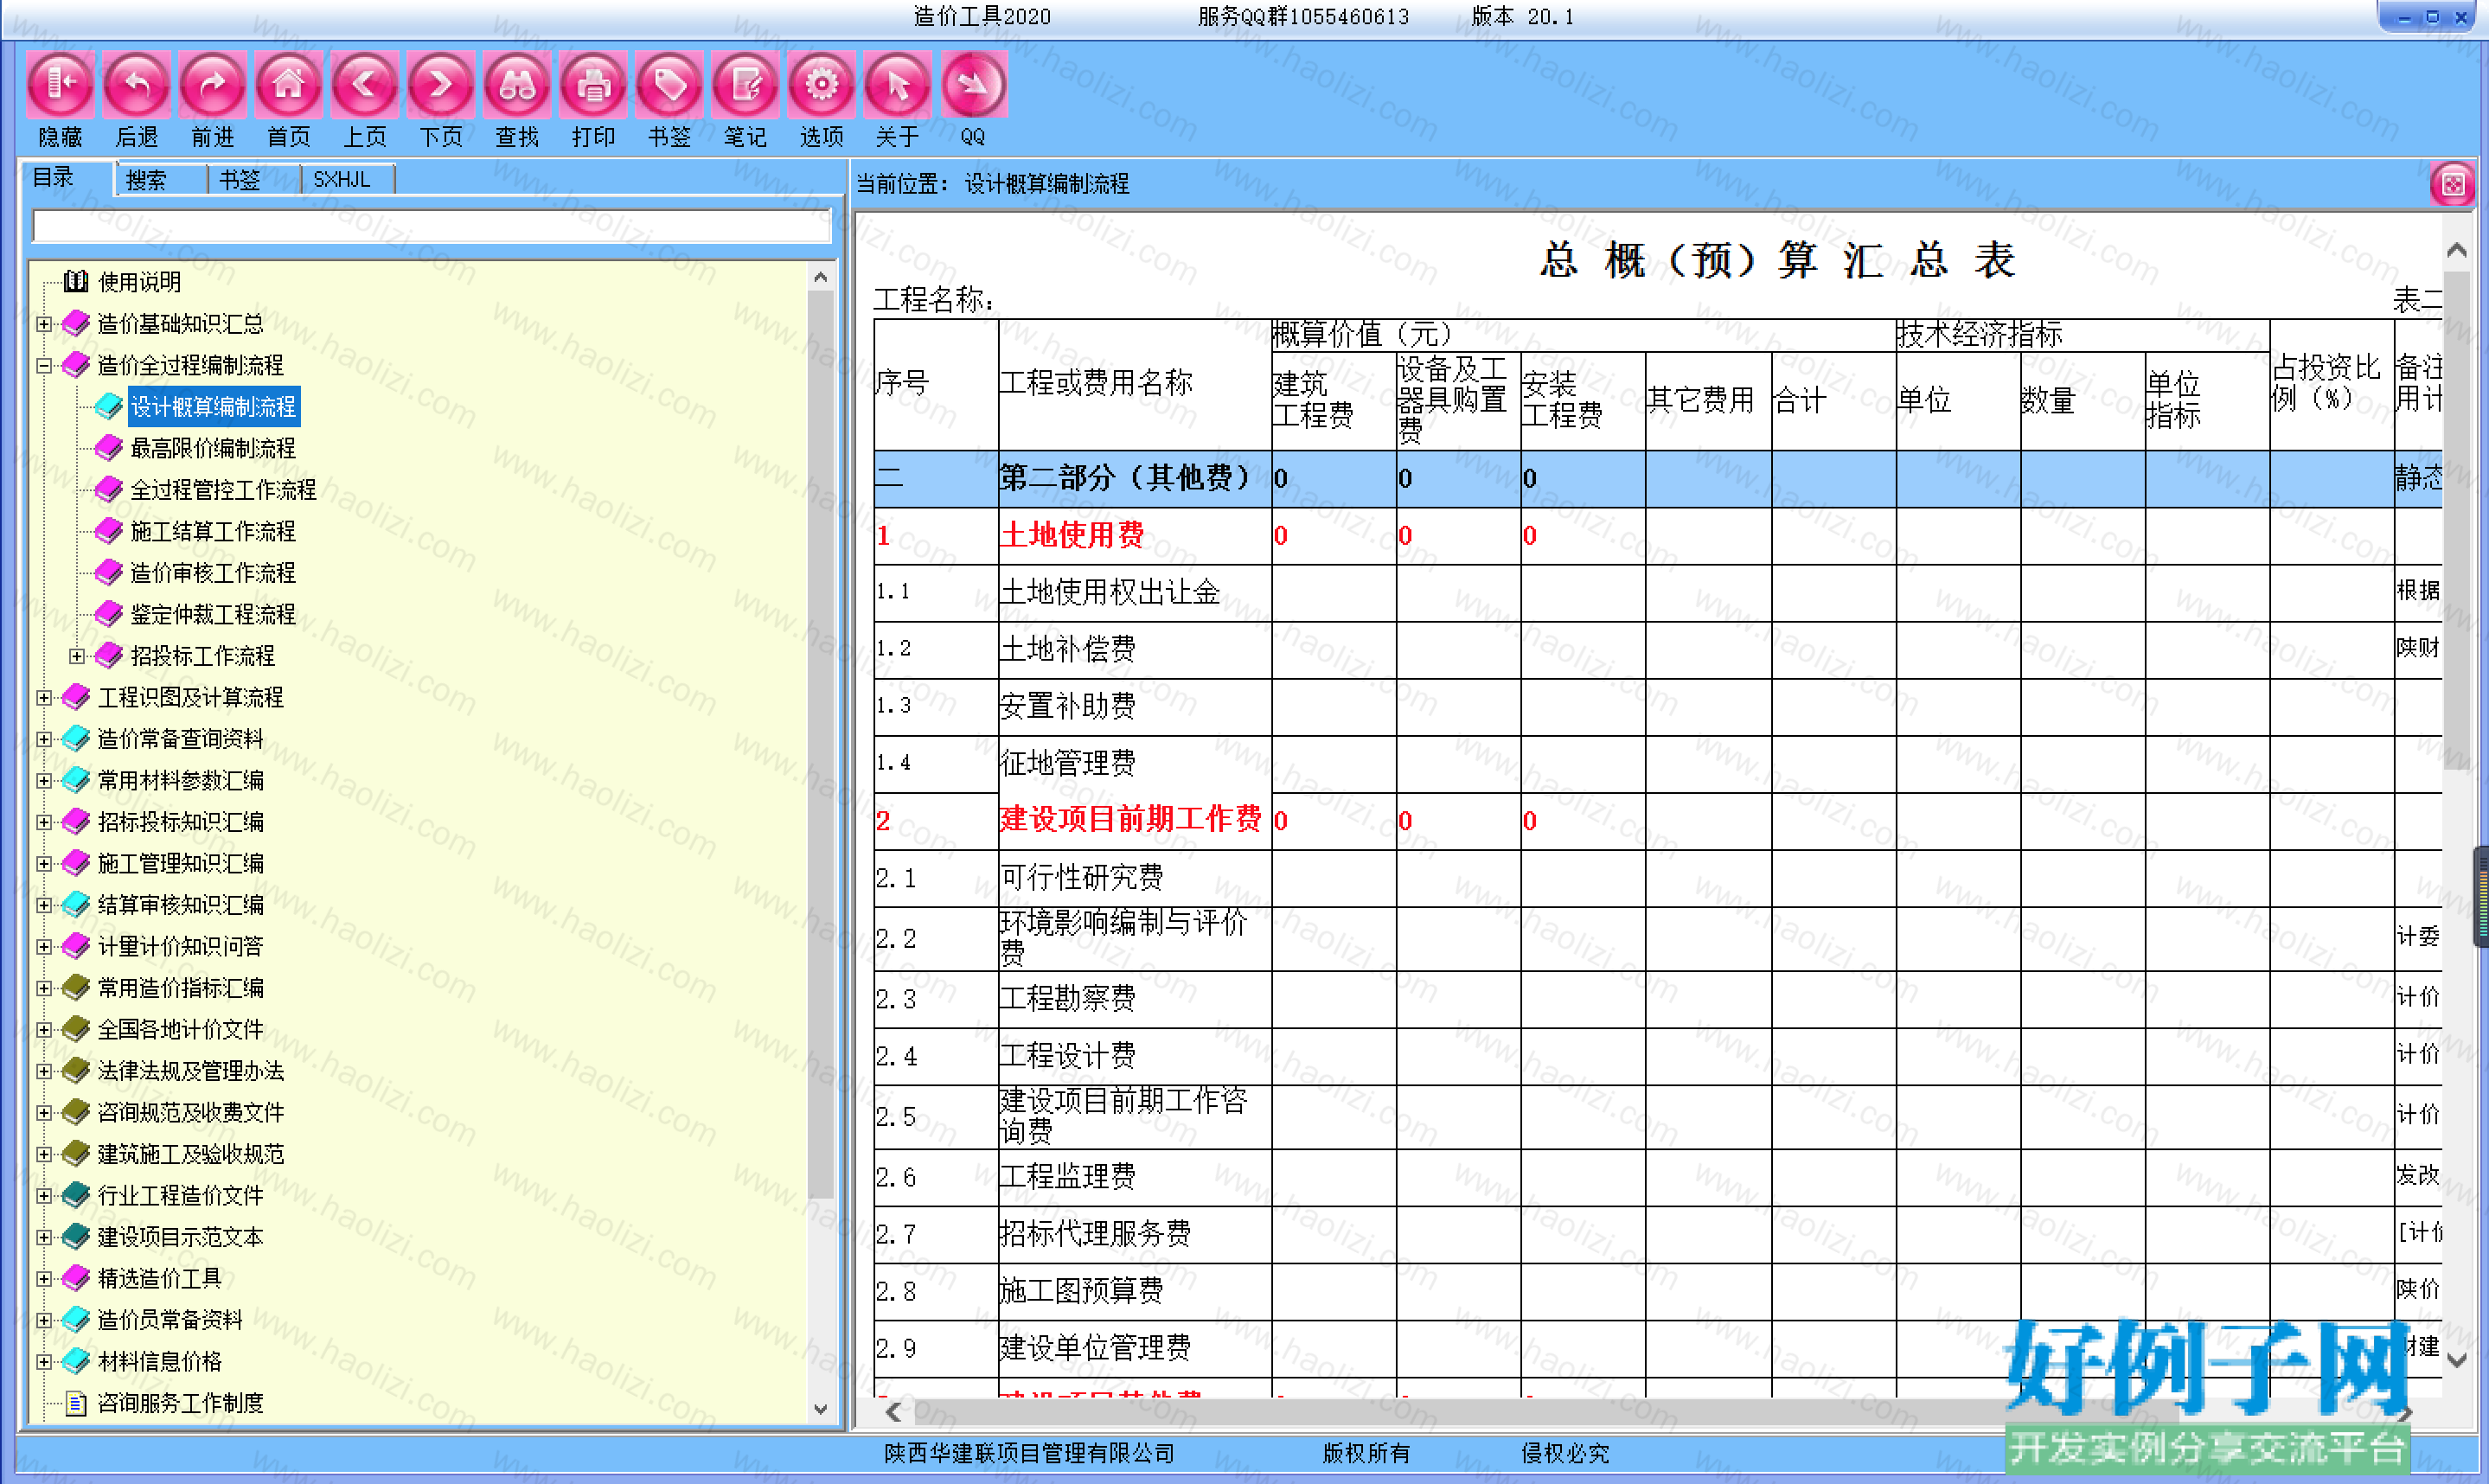The image size is (2489, 1484).
Task: Click the document icon beside 咨询服务工作制度
Action: [x=76, y=1403]
